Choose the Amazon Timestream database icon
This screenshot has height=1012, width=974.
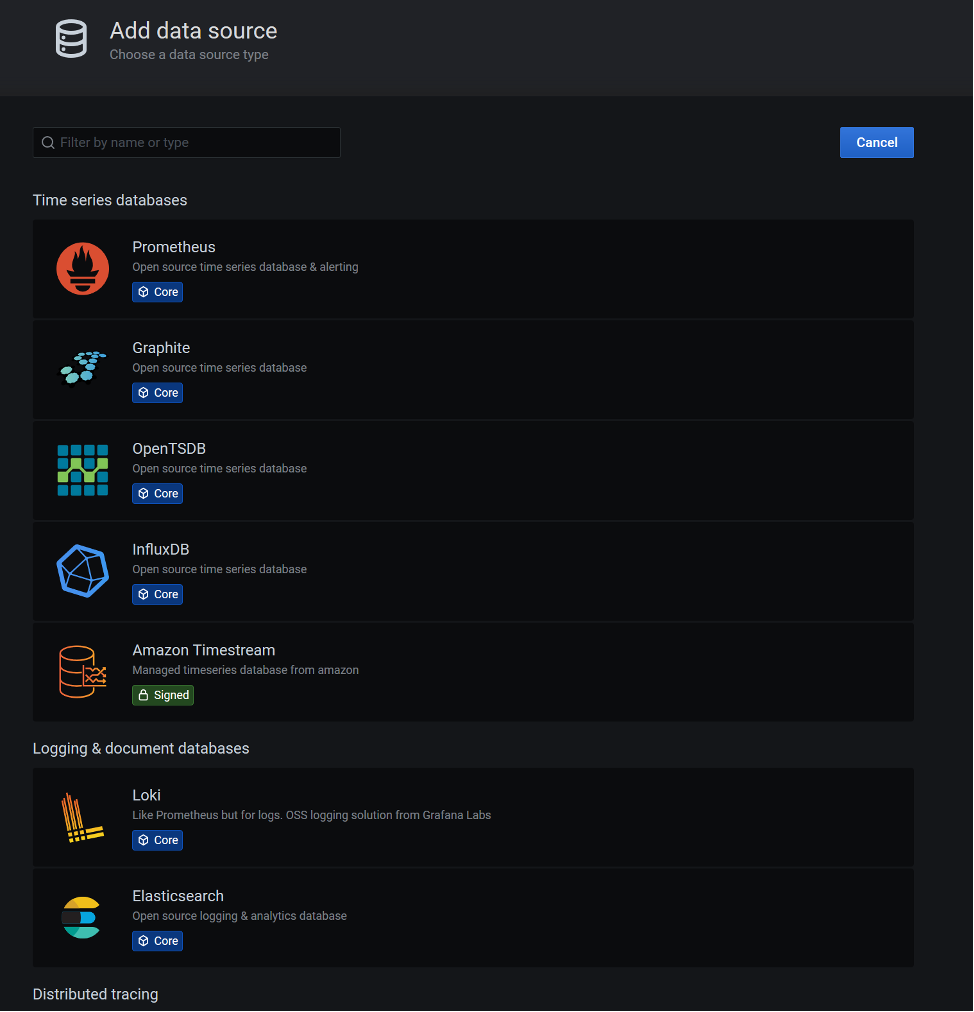pyautogui.click(x=83, y=672)
